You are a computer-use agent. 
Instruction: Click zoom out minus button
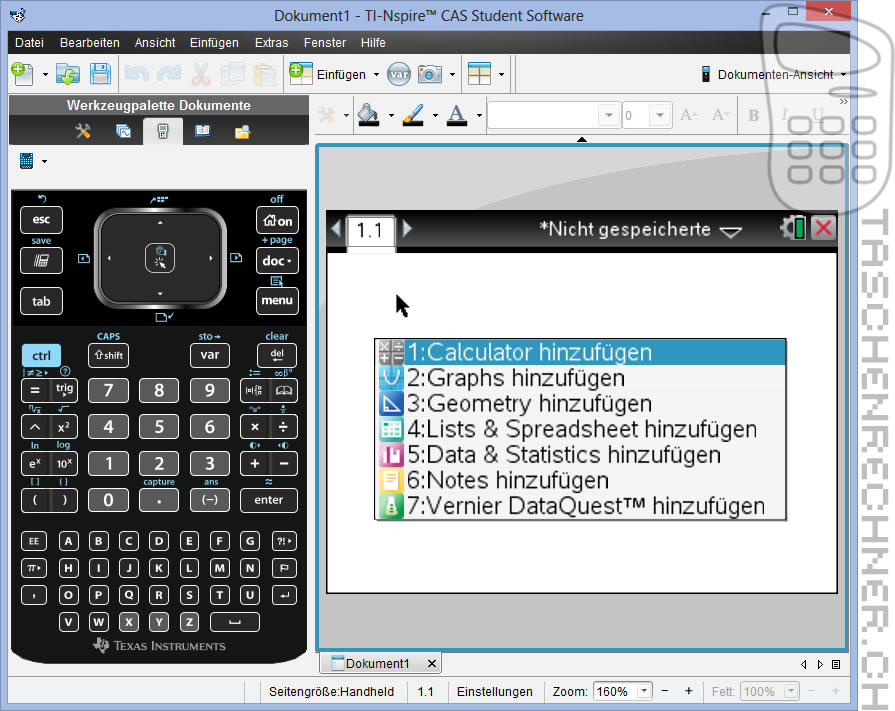665,691
